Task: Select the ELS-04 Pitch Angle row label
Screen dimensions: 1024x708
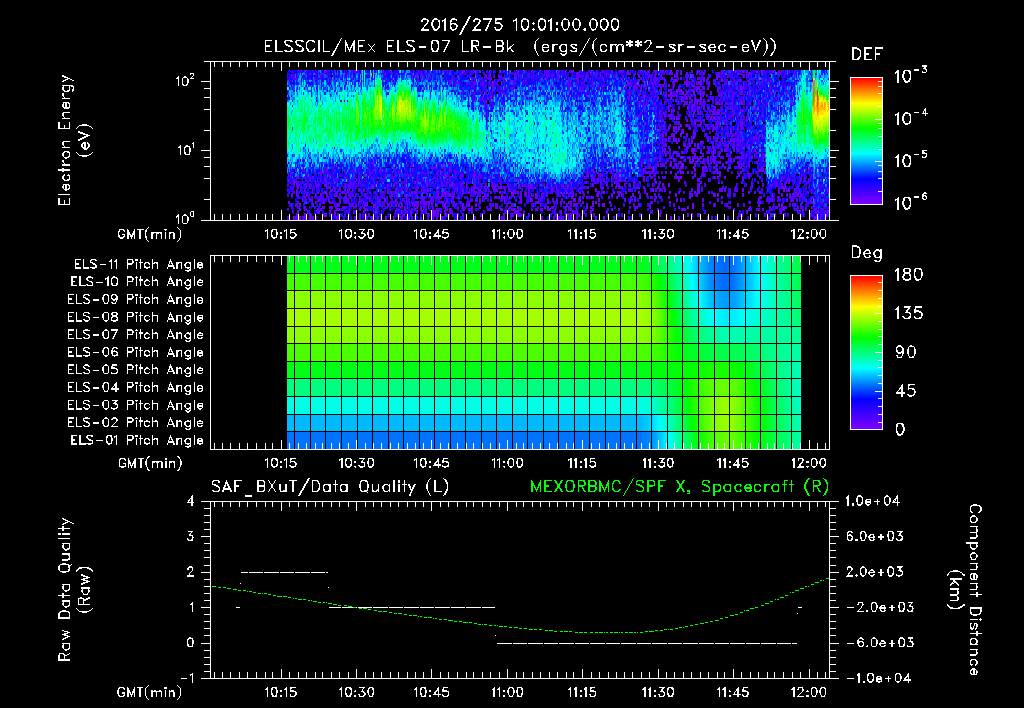Action: point(136,387)
